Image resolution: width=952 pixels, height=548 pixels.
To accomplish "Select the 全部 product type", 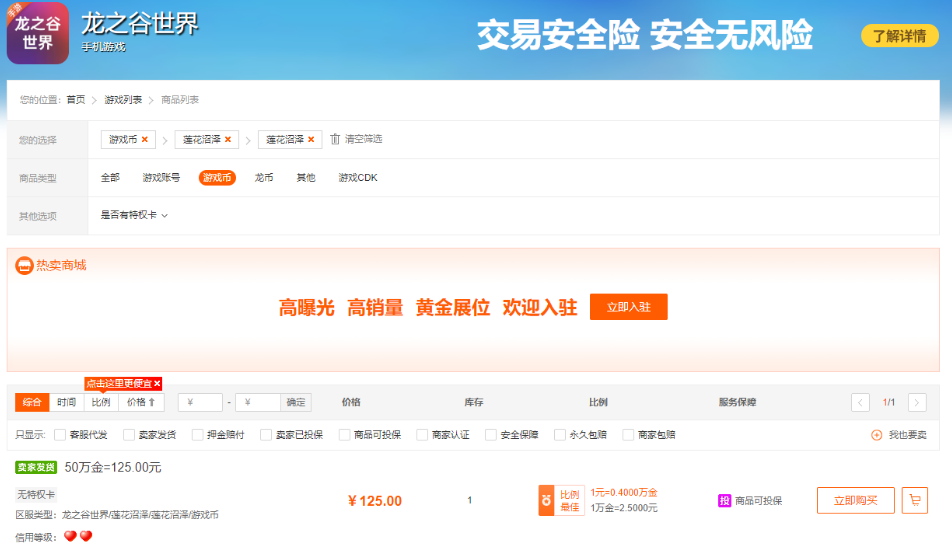I will [x=110, y=178].
